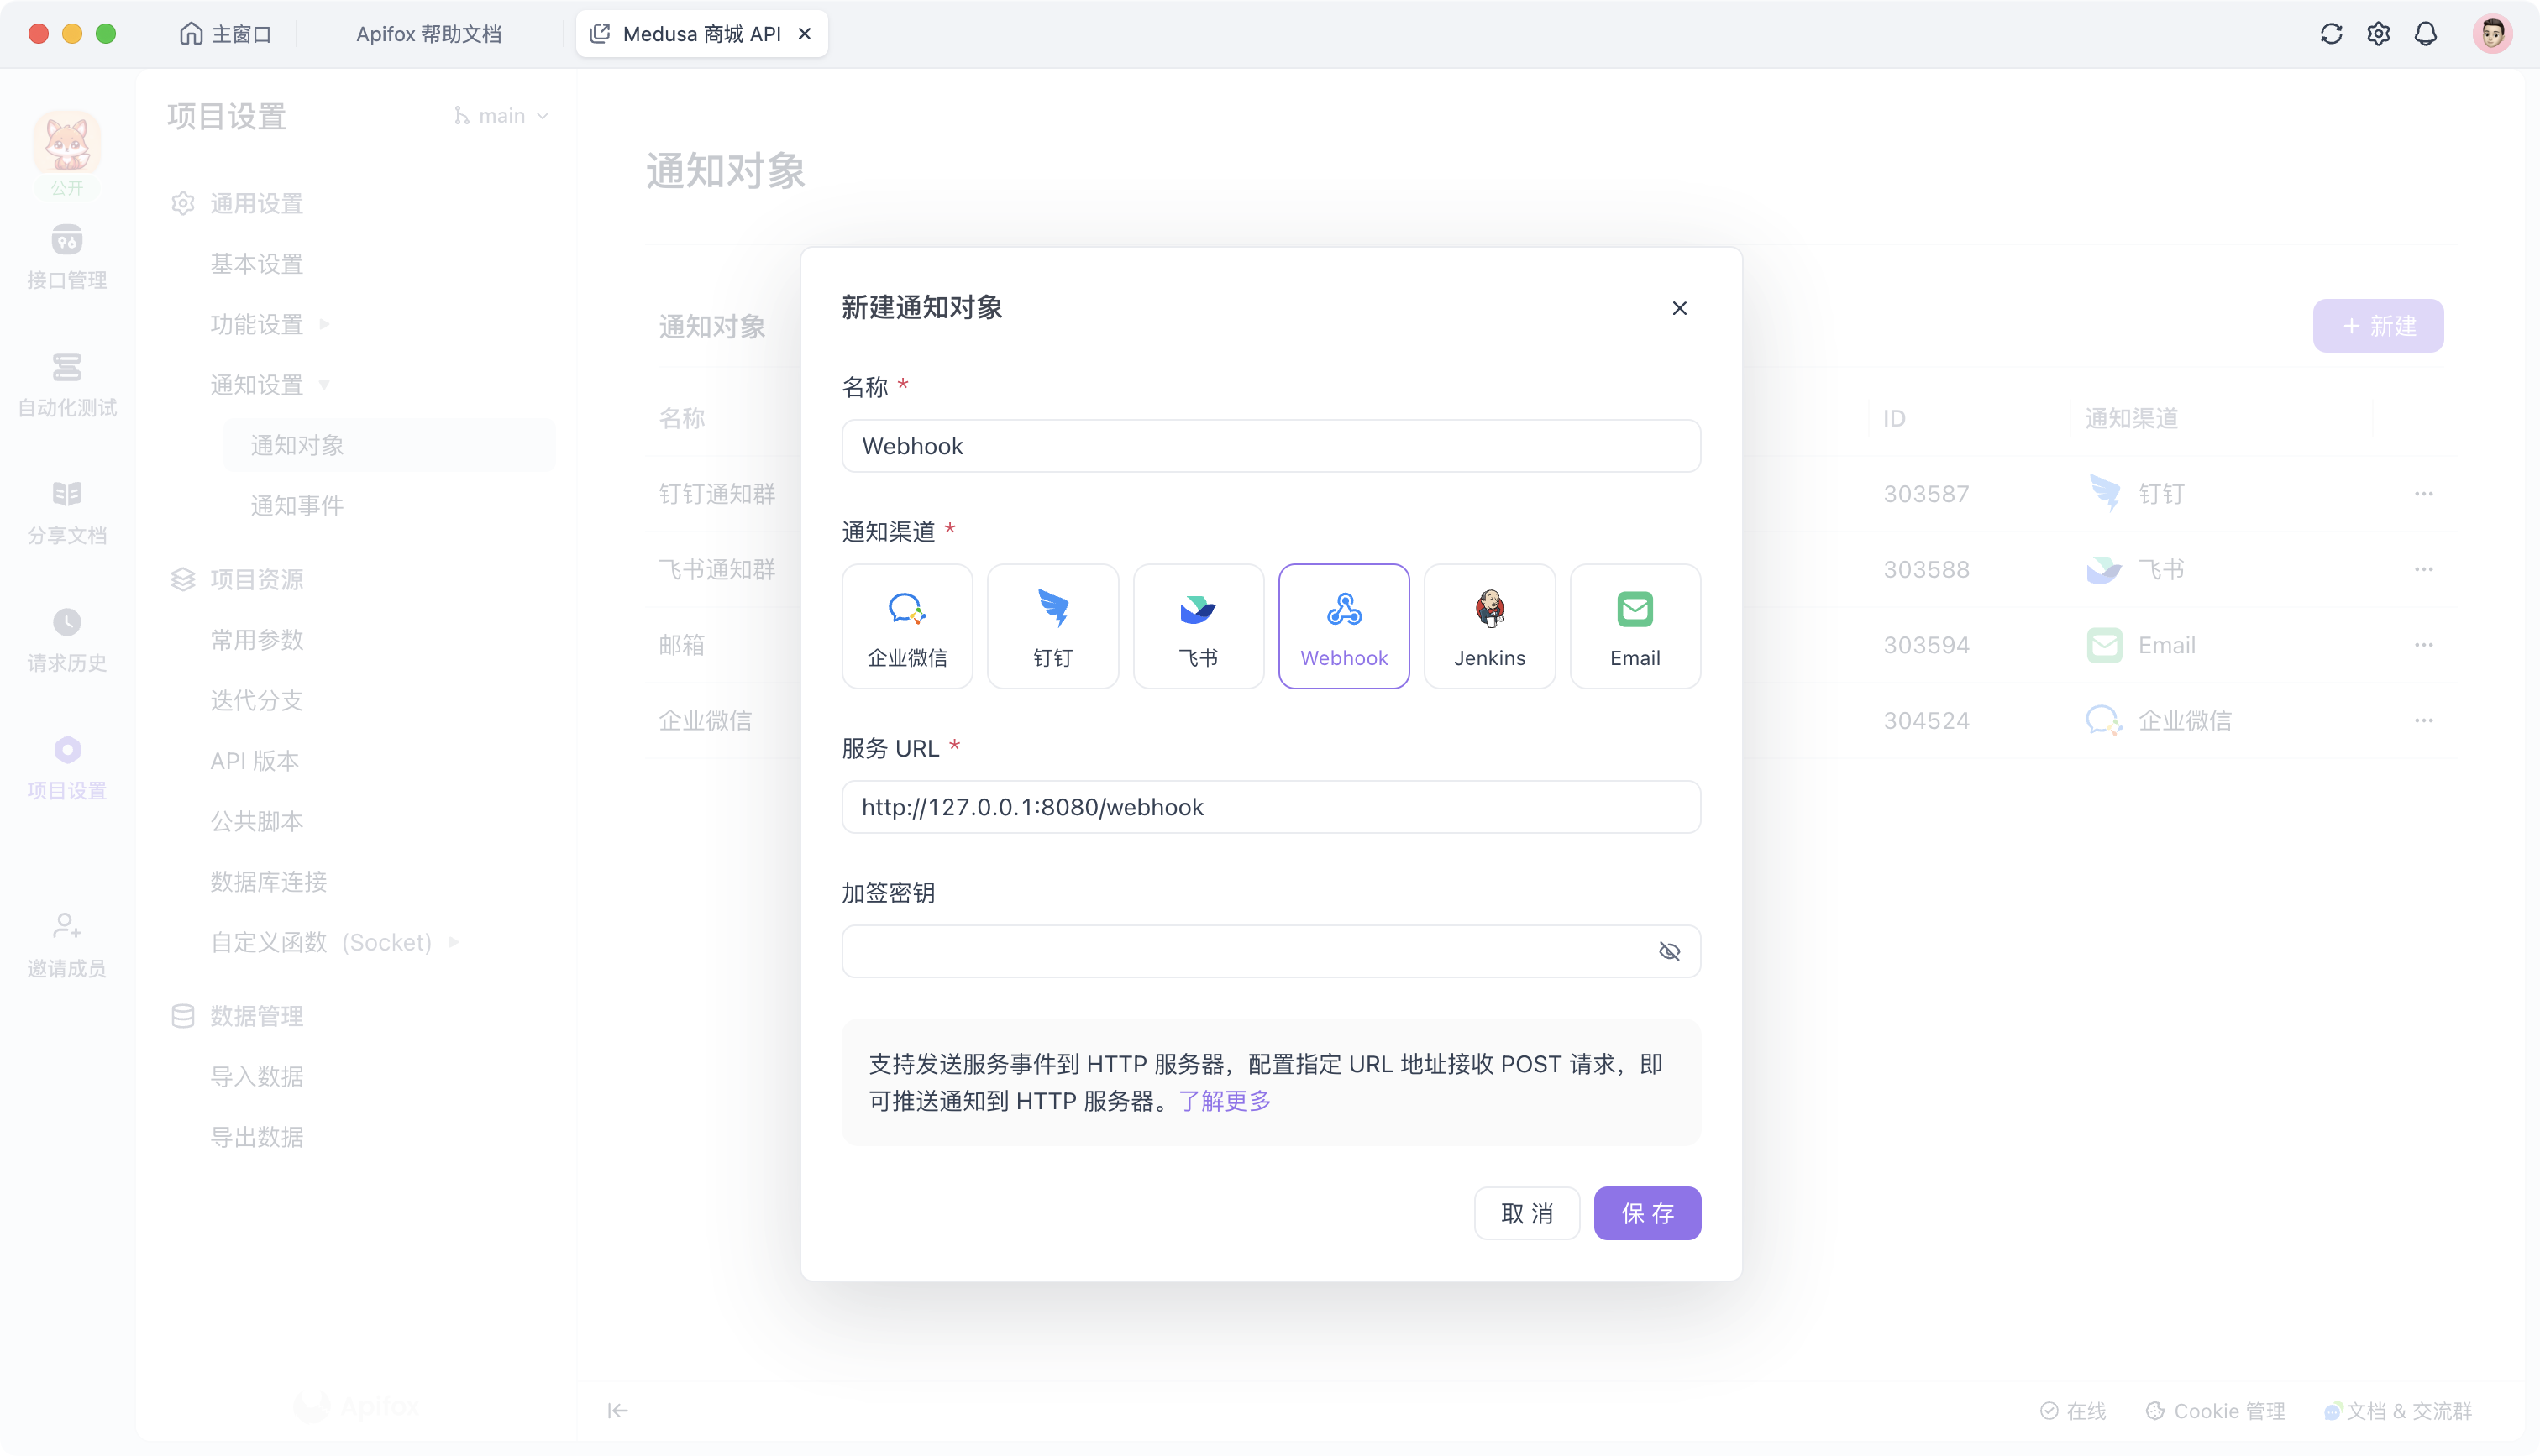Select the 飞书 notification channel icon
The image size is (2540, 1456).
coord(1198,625)
